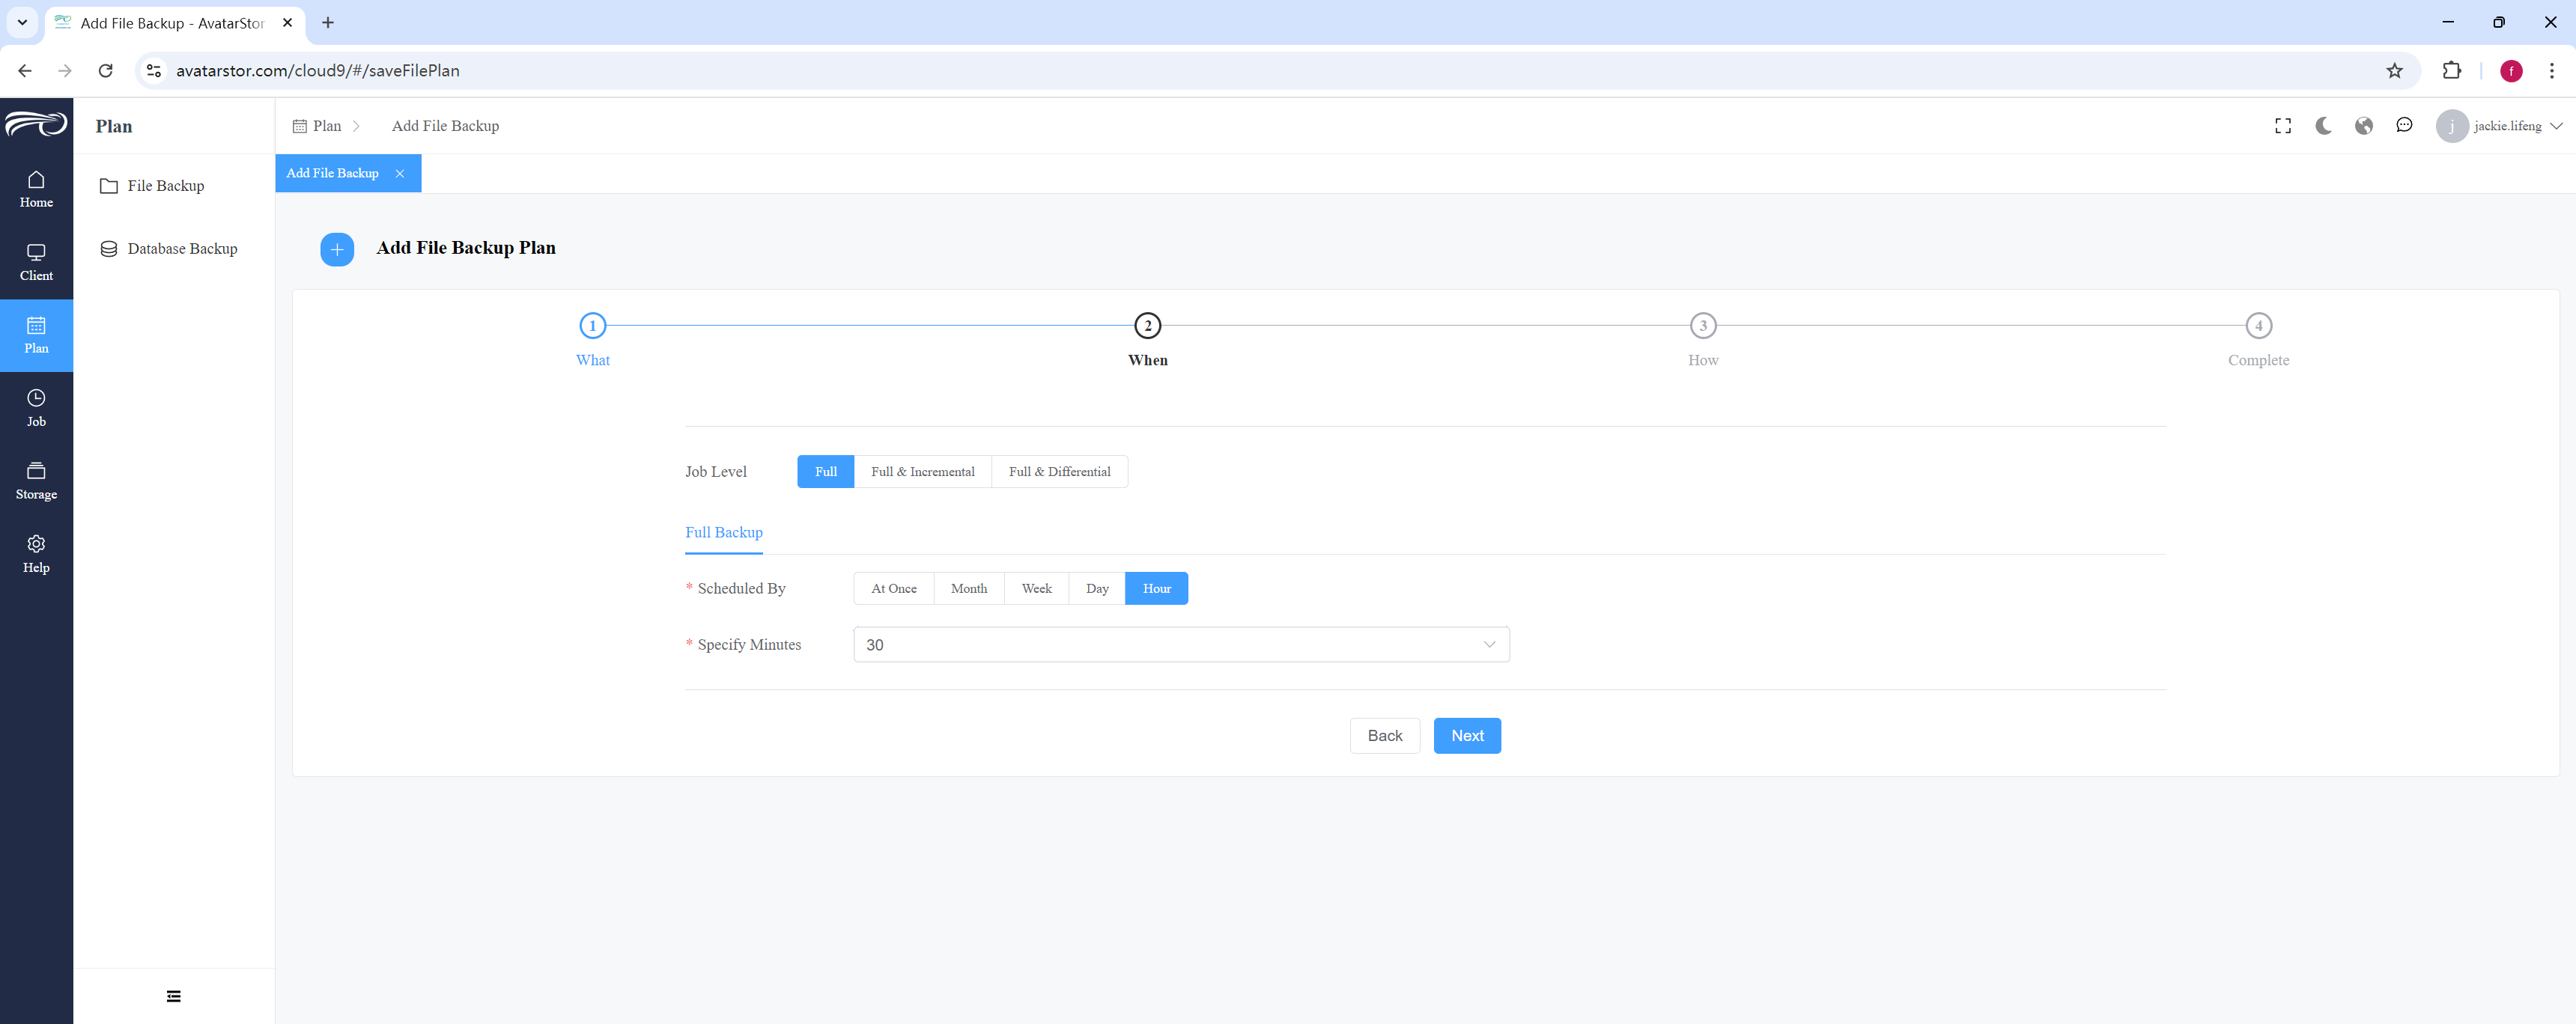Click the jackie.lifeng user avatar
This screenshot has width=2576, height=1024.
pyautogui.click(x=2451, y=126)
